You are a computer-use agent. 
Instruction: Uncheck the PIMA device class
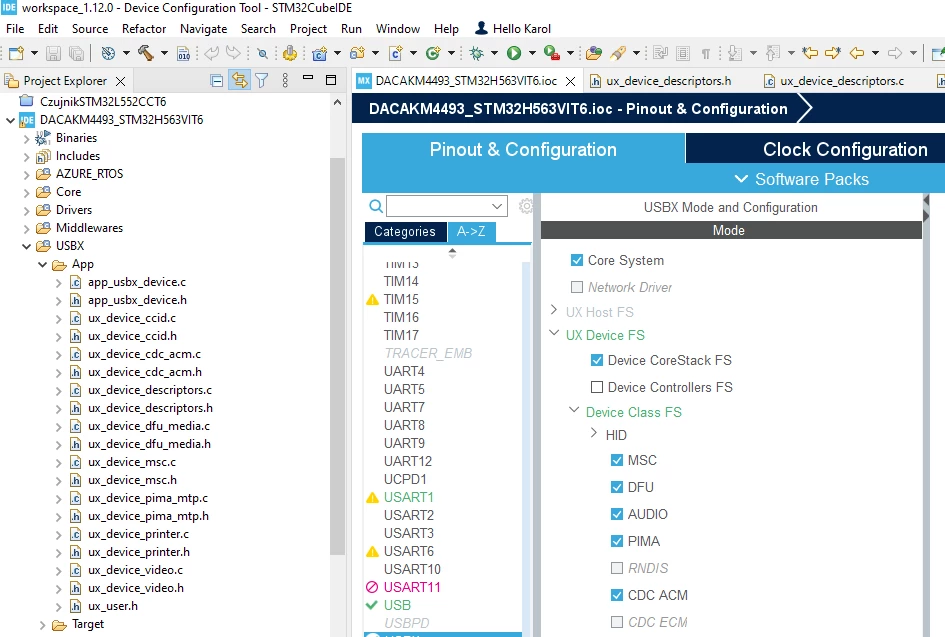click(x=617, y=541)
